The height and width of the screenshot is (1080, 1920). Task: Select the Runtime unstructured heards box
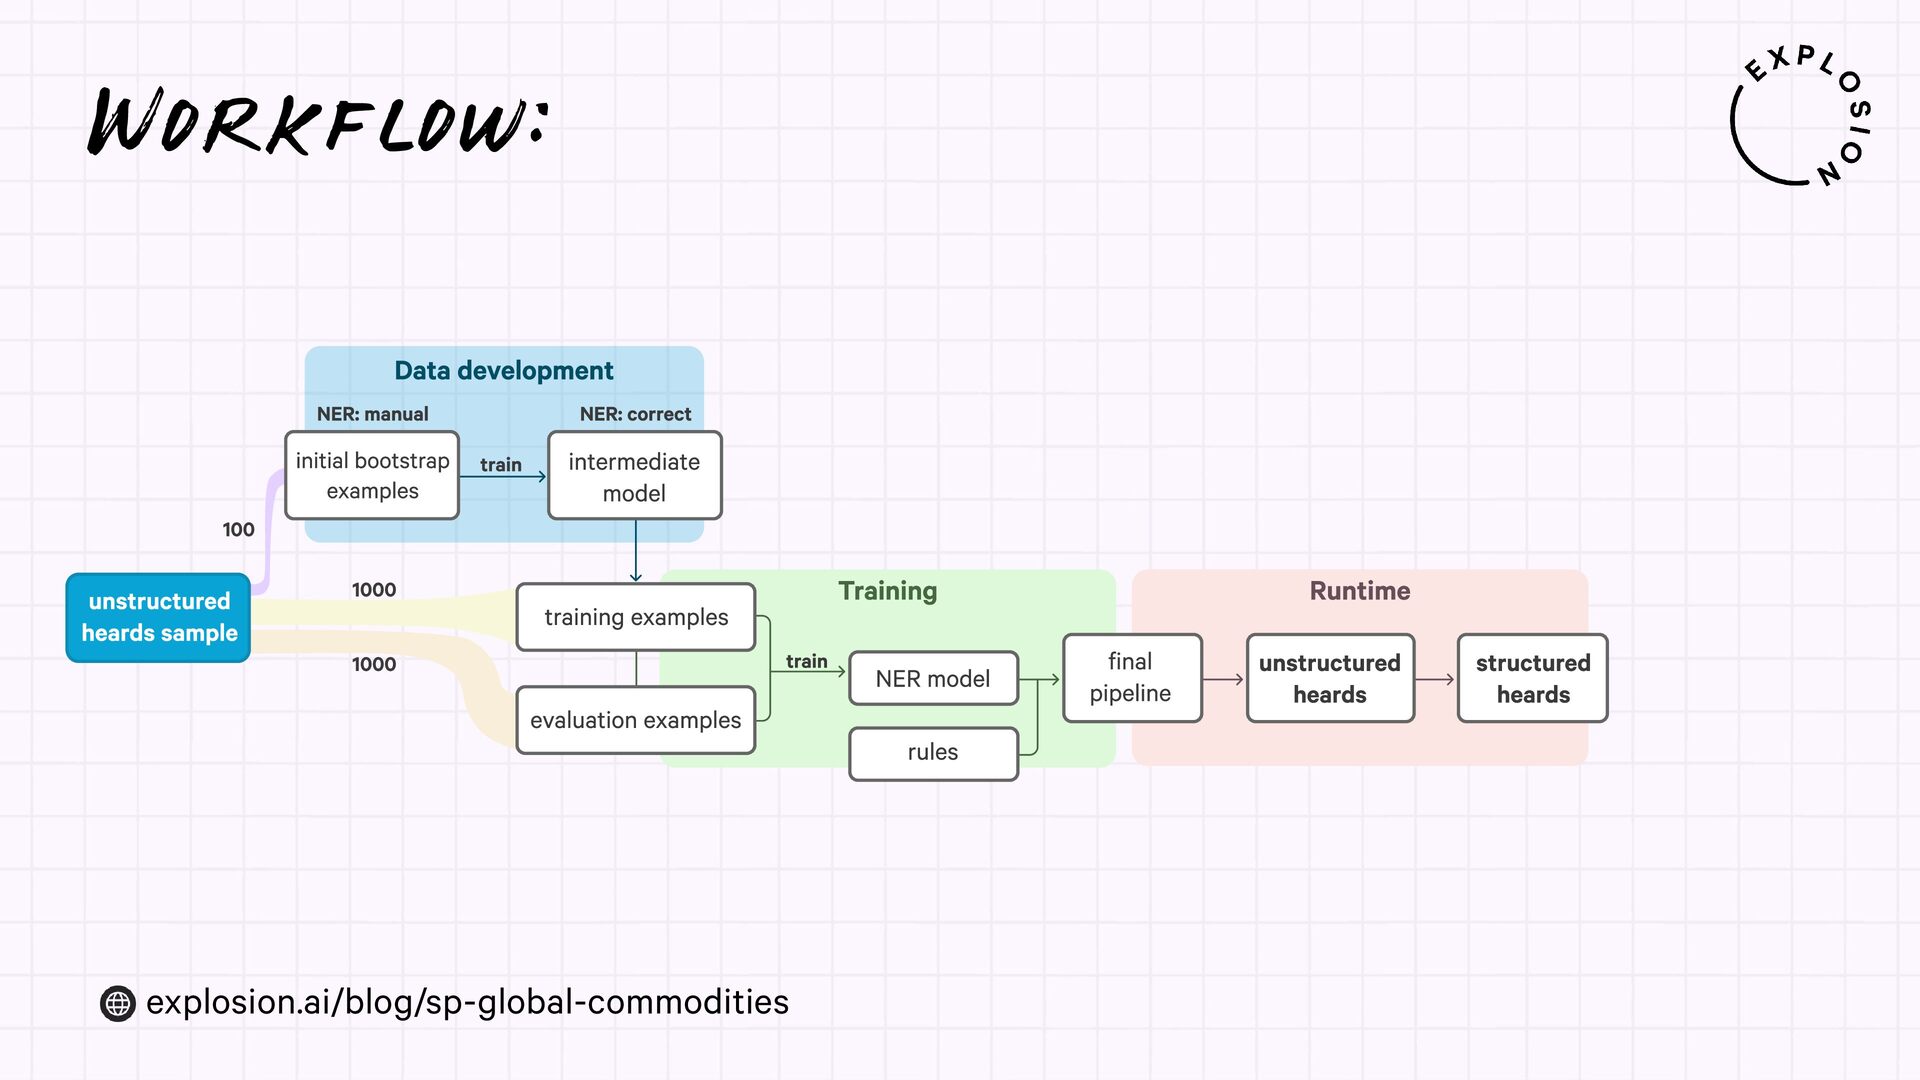[1329, 678]
